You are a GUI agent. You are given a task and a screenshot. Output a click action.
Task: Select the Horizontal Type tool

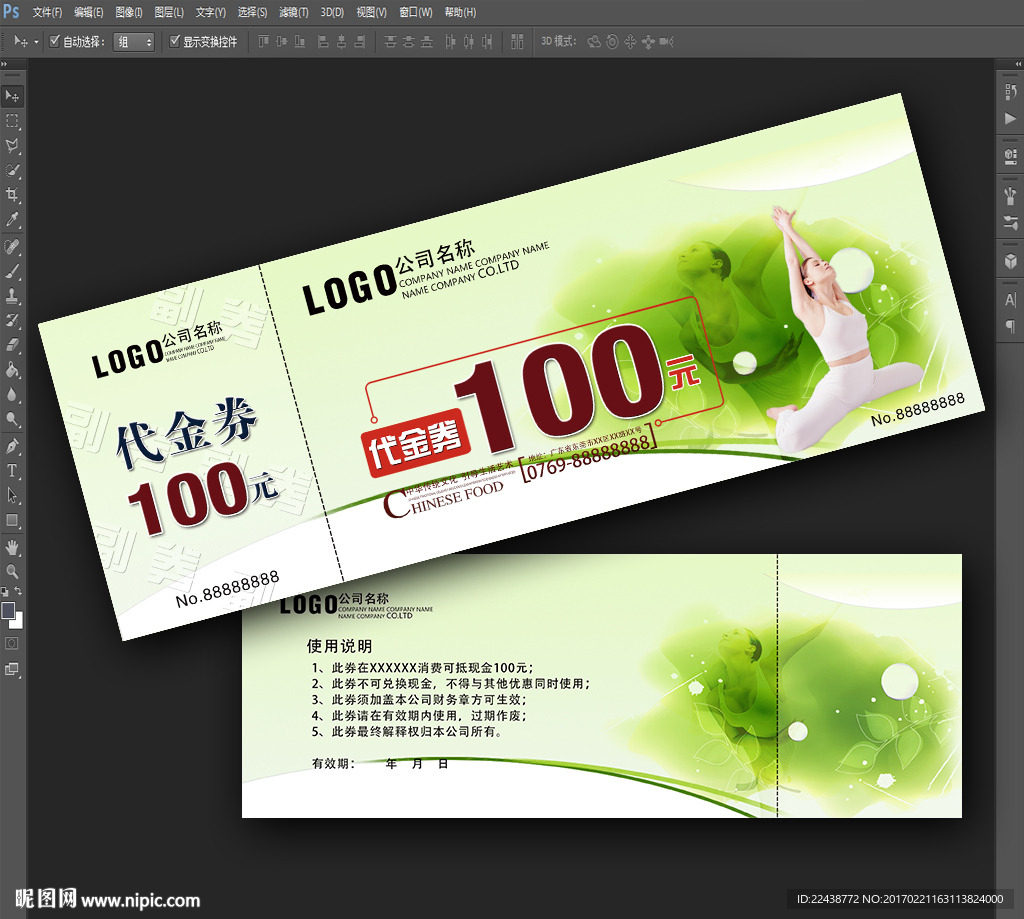tap(12, 470)
